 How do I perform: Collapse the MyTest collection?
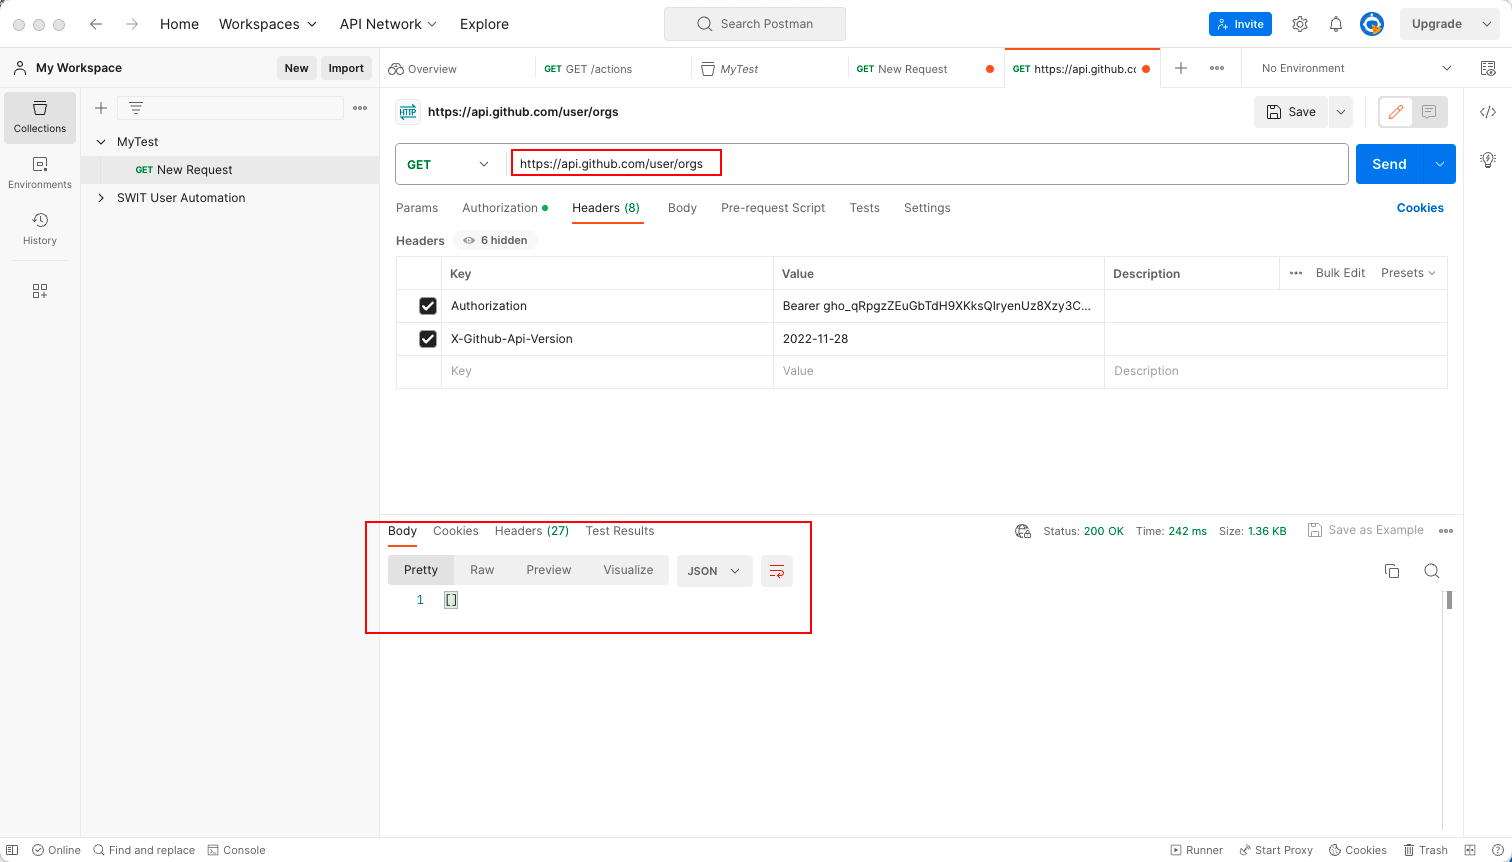click(x=101, y=142)
